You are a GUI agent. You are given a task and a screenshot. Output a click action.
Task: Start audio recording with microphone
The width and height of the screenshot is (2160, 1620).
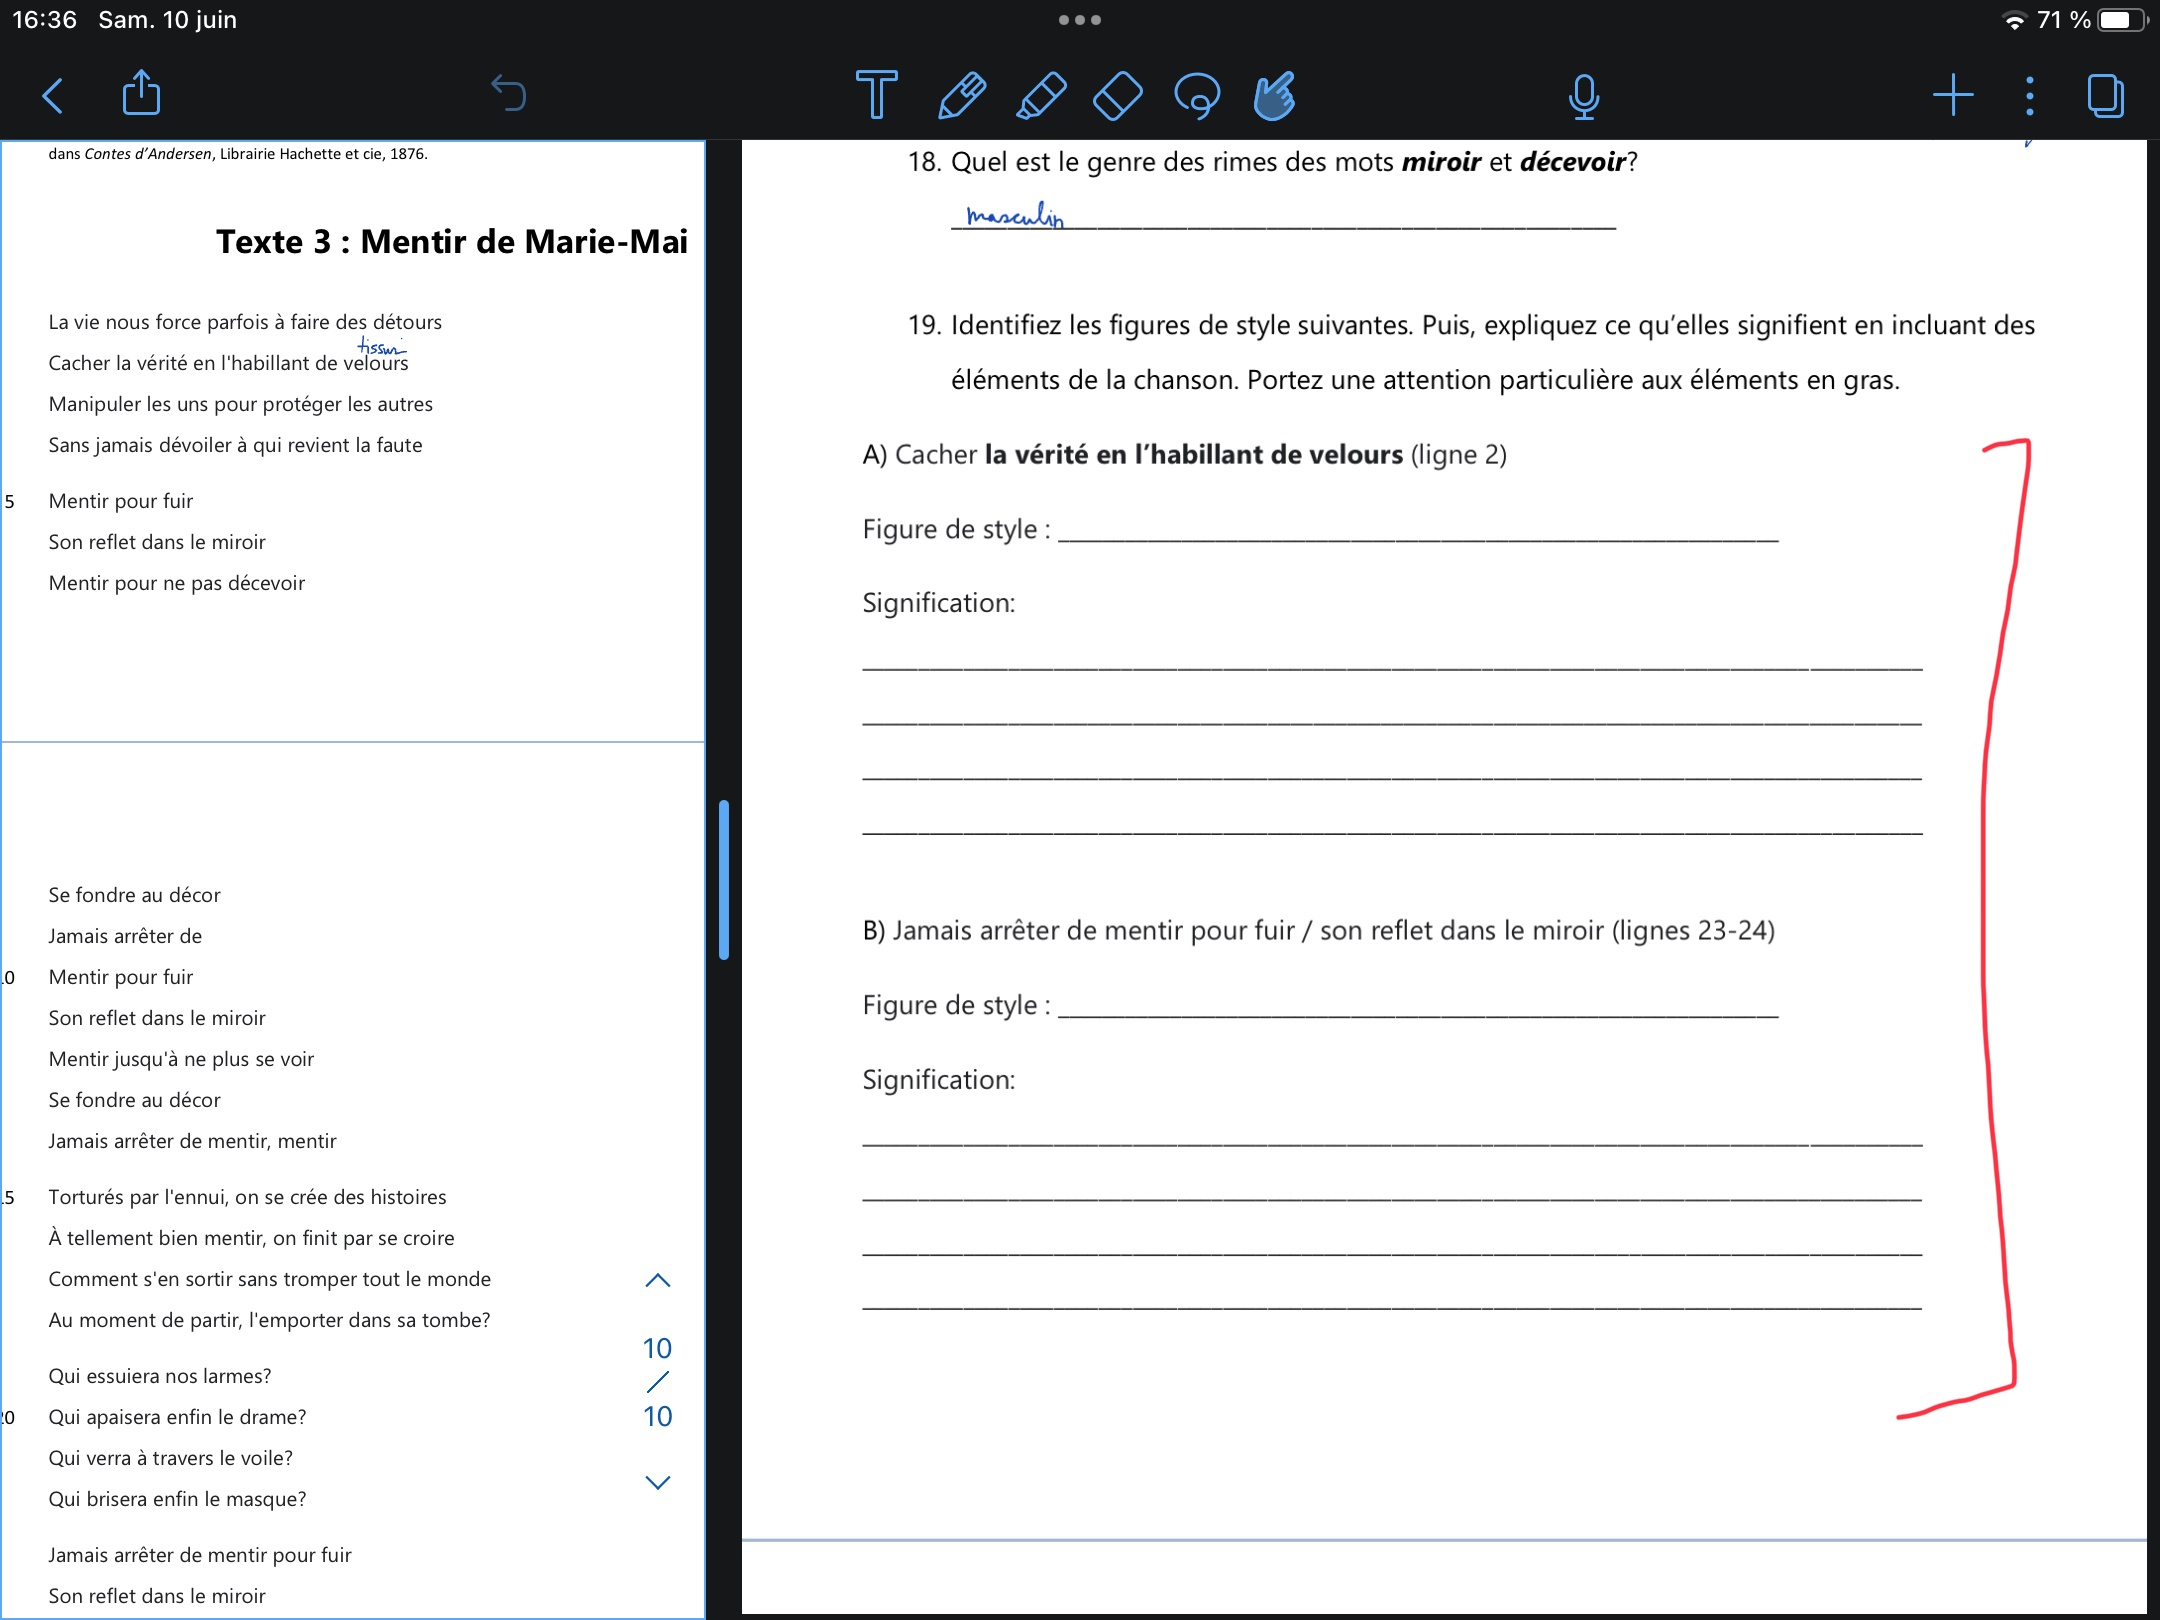[x=1583, y=96]
